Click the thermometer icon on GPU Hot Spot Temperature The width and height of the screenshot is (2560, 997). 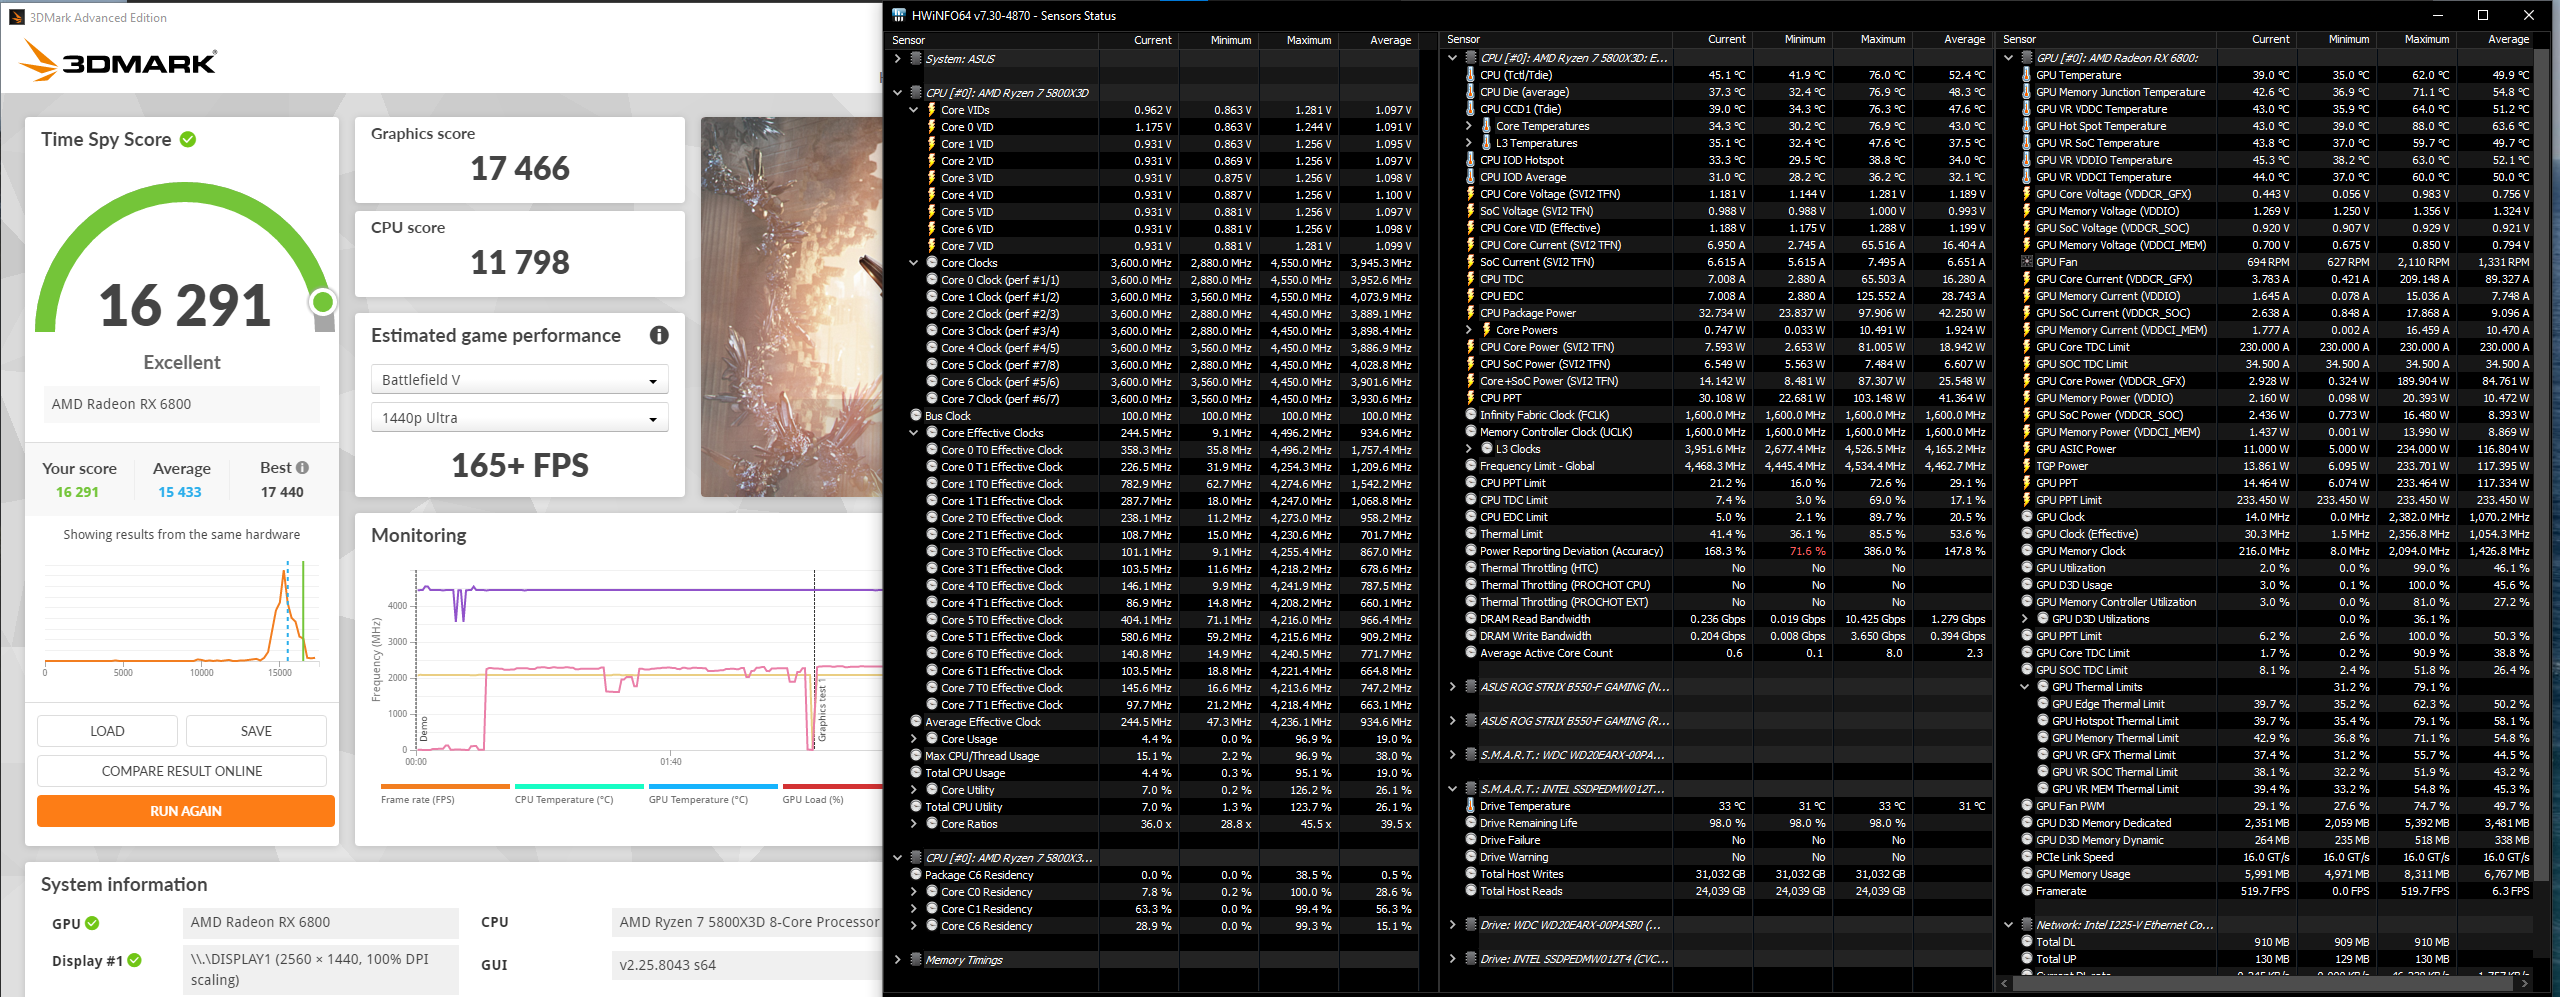click(x=2026, y=126)
